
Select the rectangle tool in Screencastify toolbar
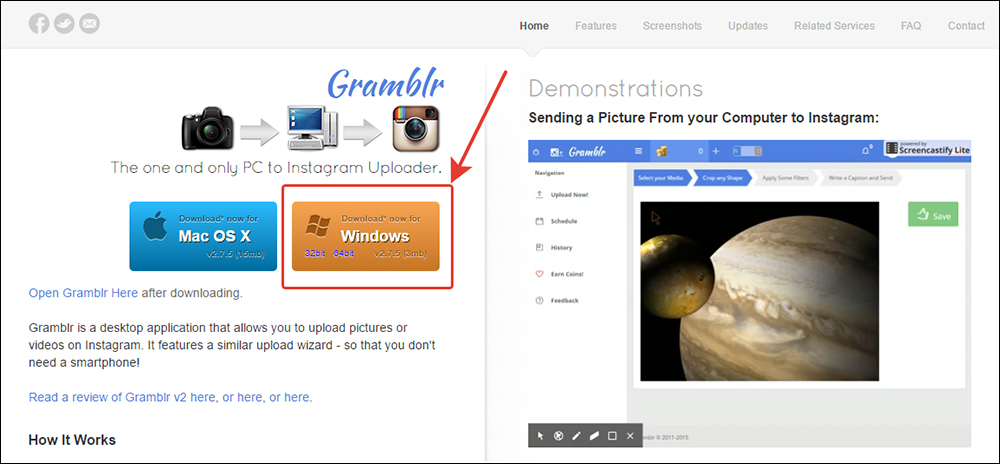click(x=612, y=436)
